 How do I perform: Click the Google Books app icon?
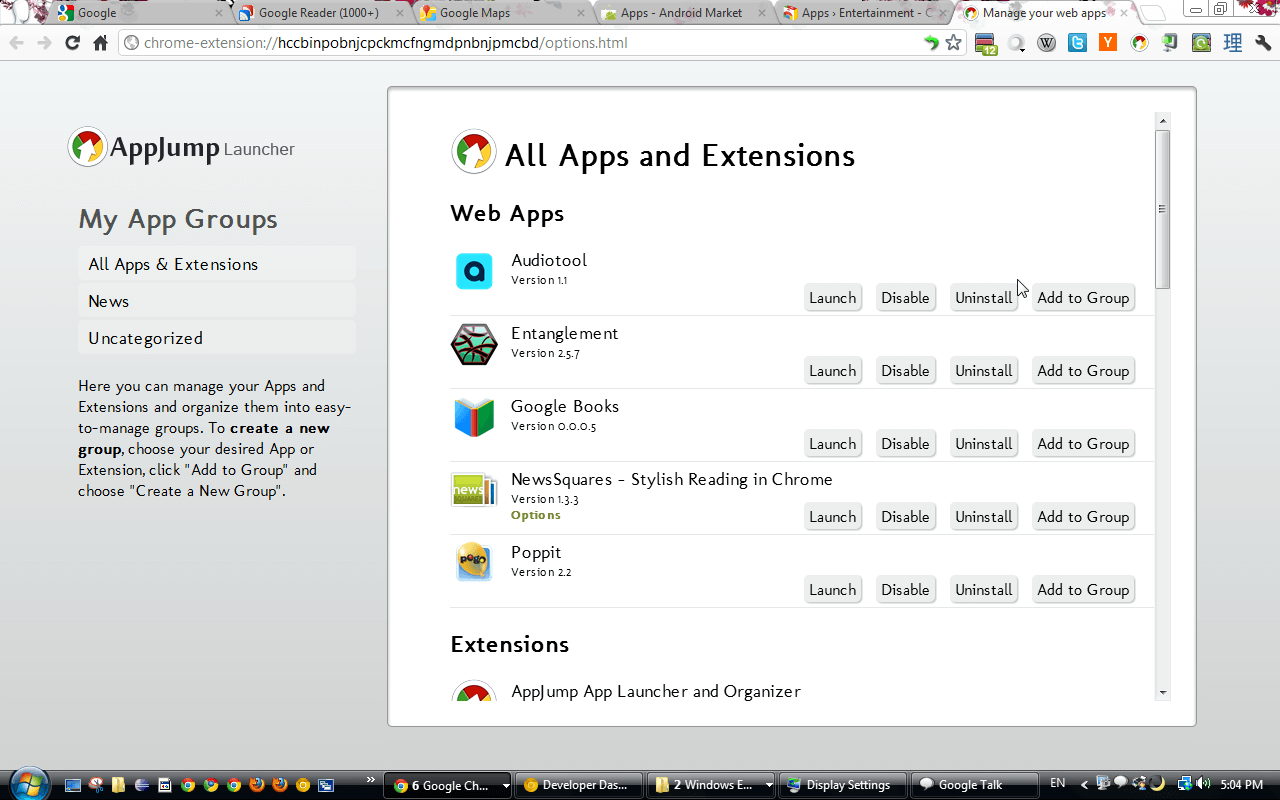474,417
